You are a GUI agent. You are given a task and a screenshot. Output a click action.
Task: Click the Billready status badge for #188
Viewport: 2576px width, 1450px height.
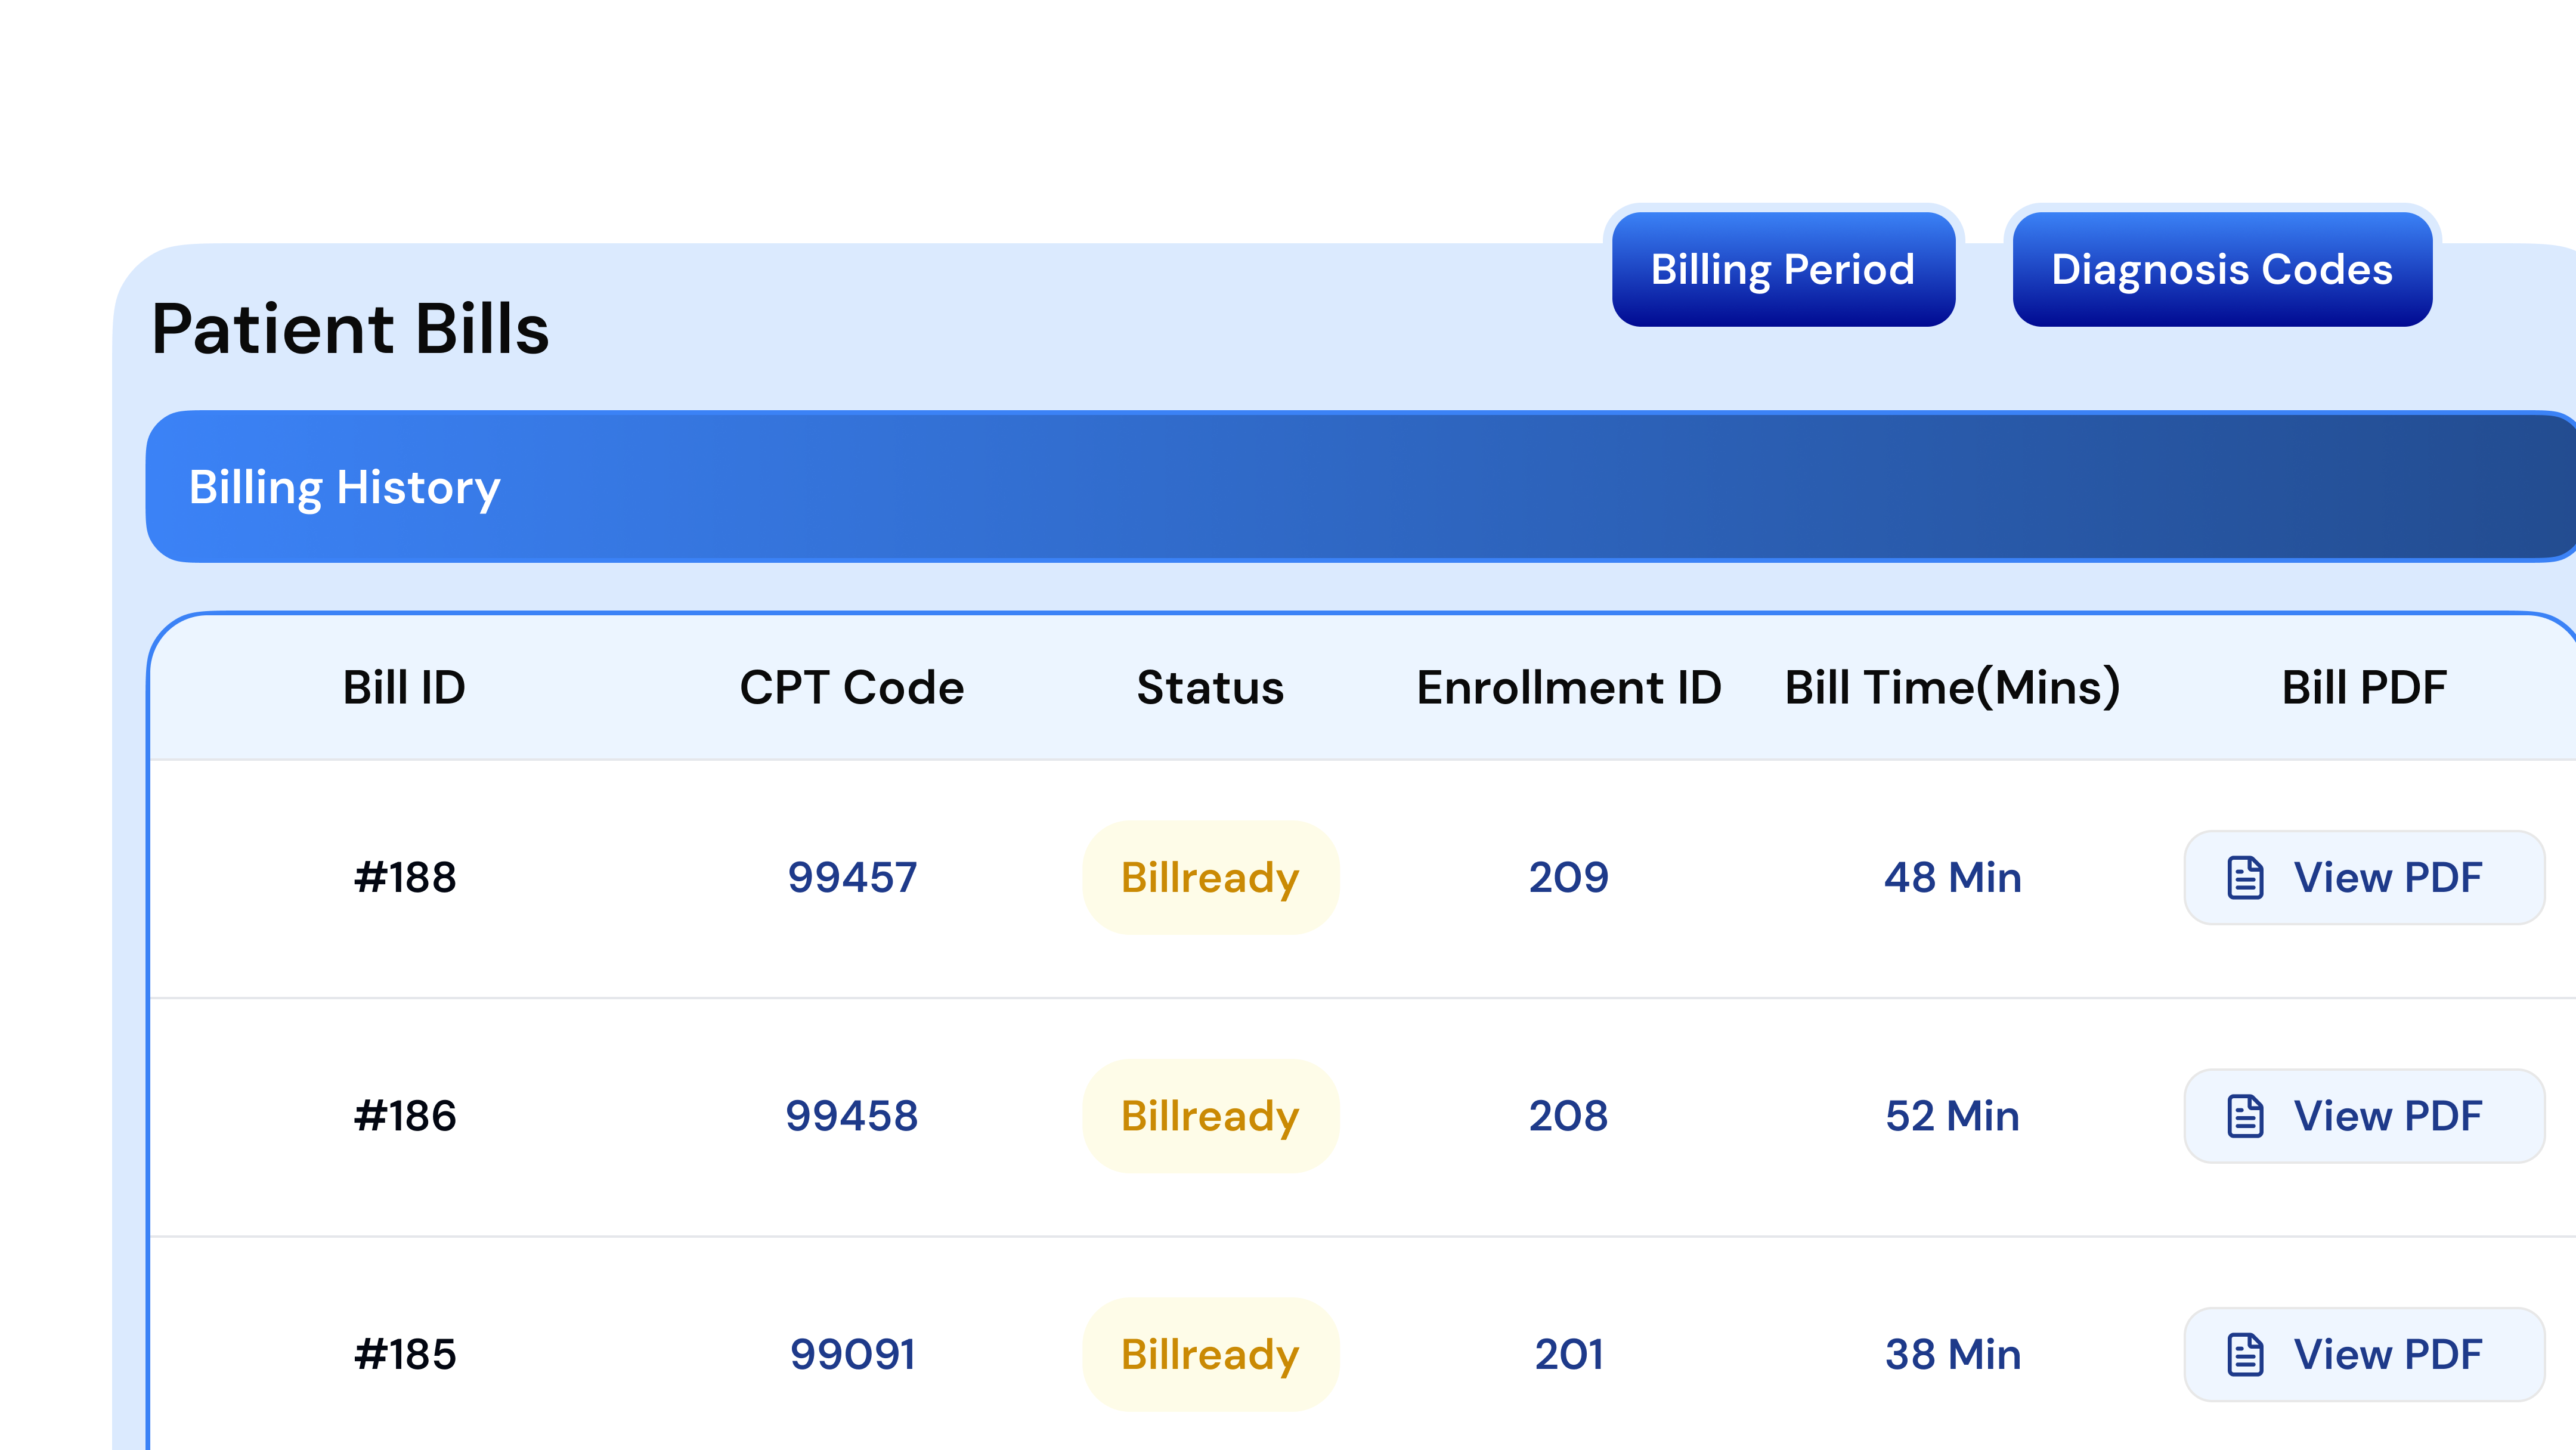coord(1210,877)
